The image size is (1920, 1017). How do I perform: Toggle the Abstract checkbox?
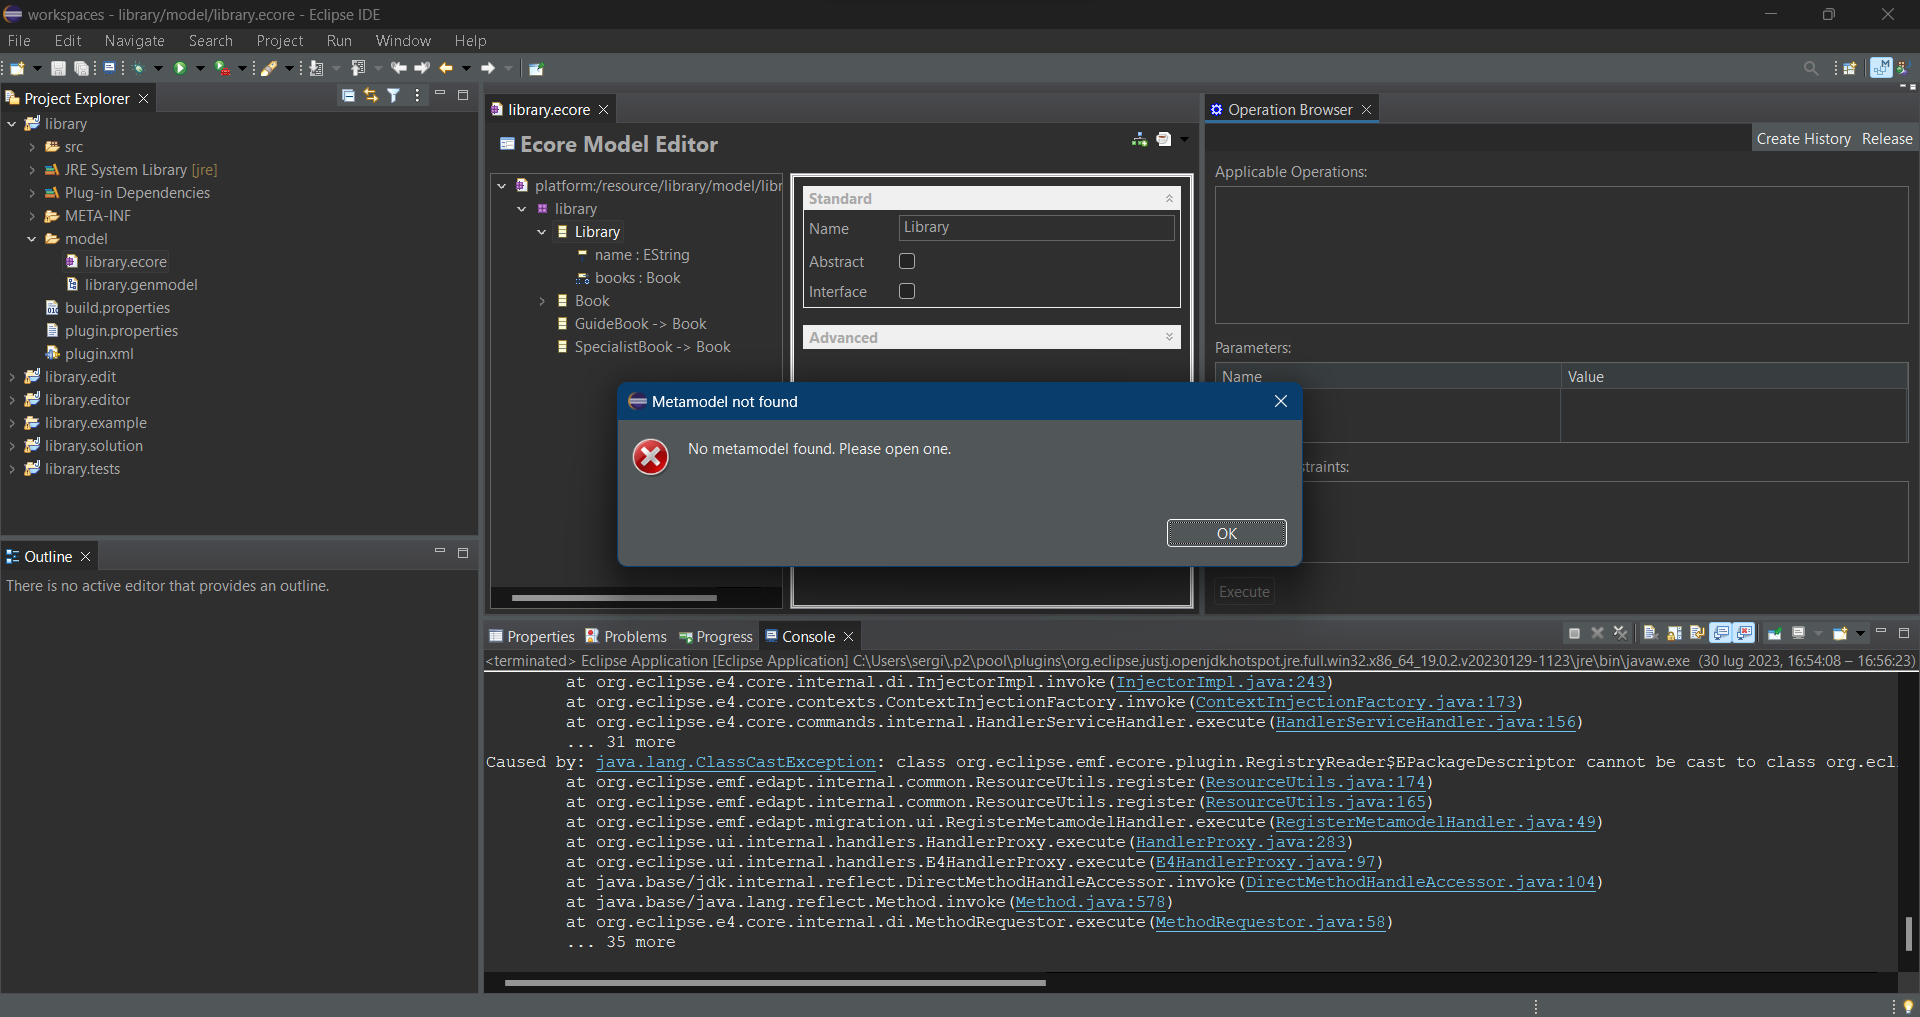coord(907,261)
